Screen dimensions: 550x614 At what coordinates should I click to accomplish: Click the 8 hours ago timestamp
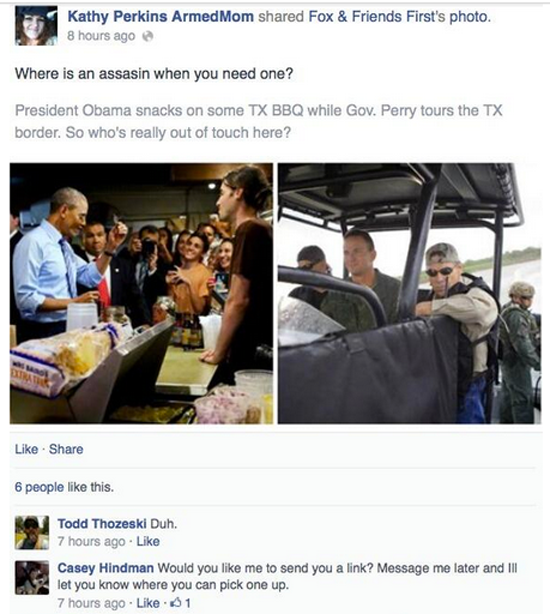point(101,36)
